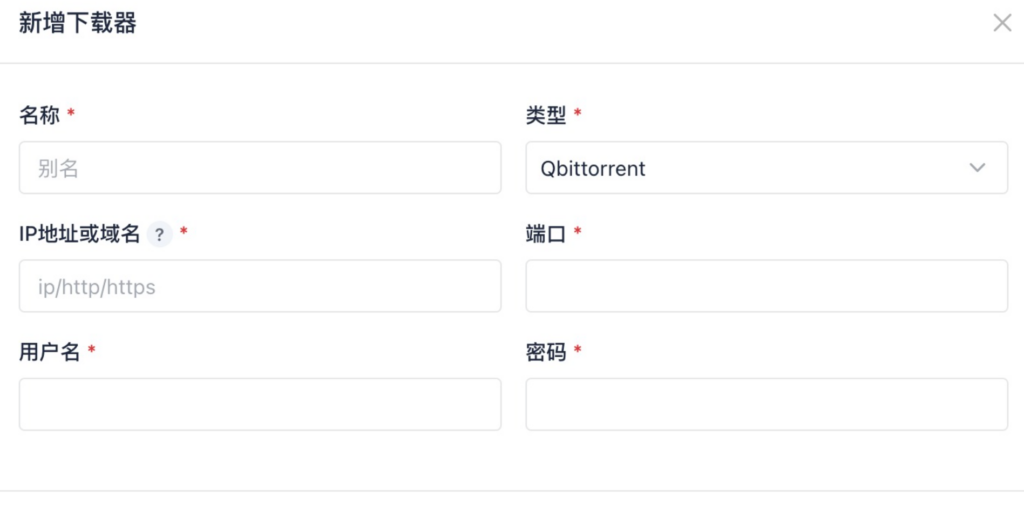Close the 新增下载器 dialog

(1002, 23)
